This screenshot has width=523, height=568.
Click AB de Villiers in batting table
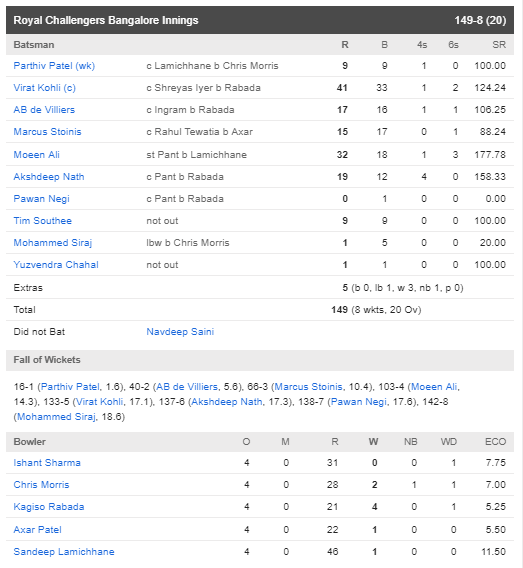click(44, 110)
